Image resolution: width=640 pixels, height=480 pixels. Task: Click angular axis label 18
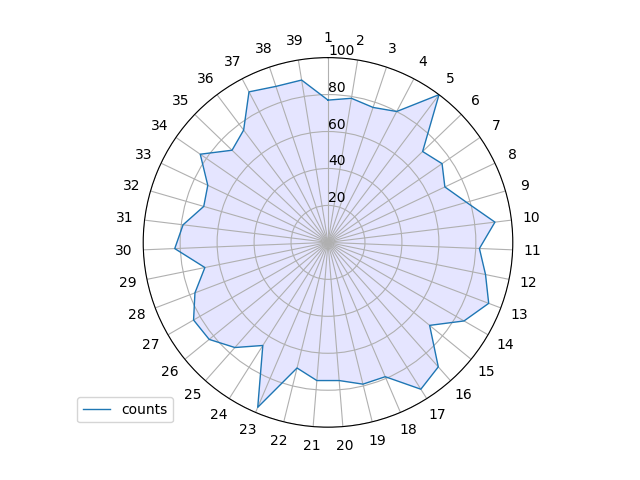point(408,429)
